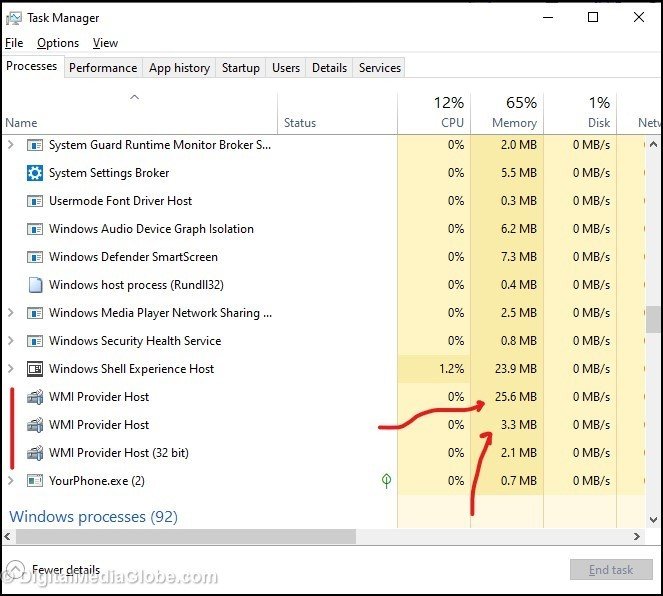Click the Windows Defender SmartScreen icon
663x596 pixels.
(35, 257)
